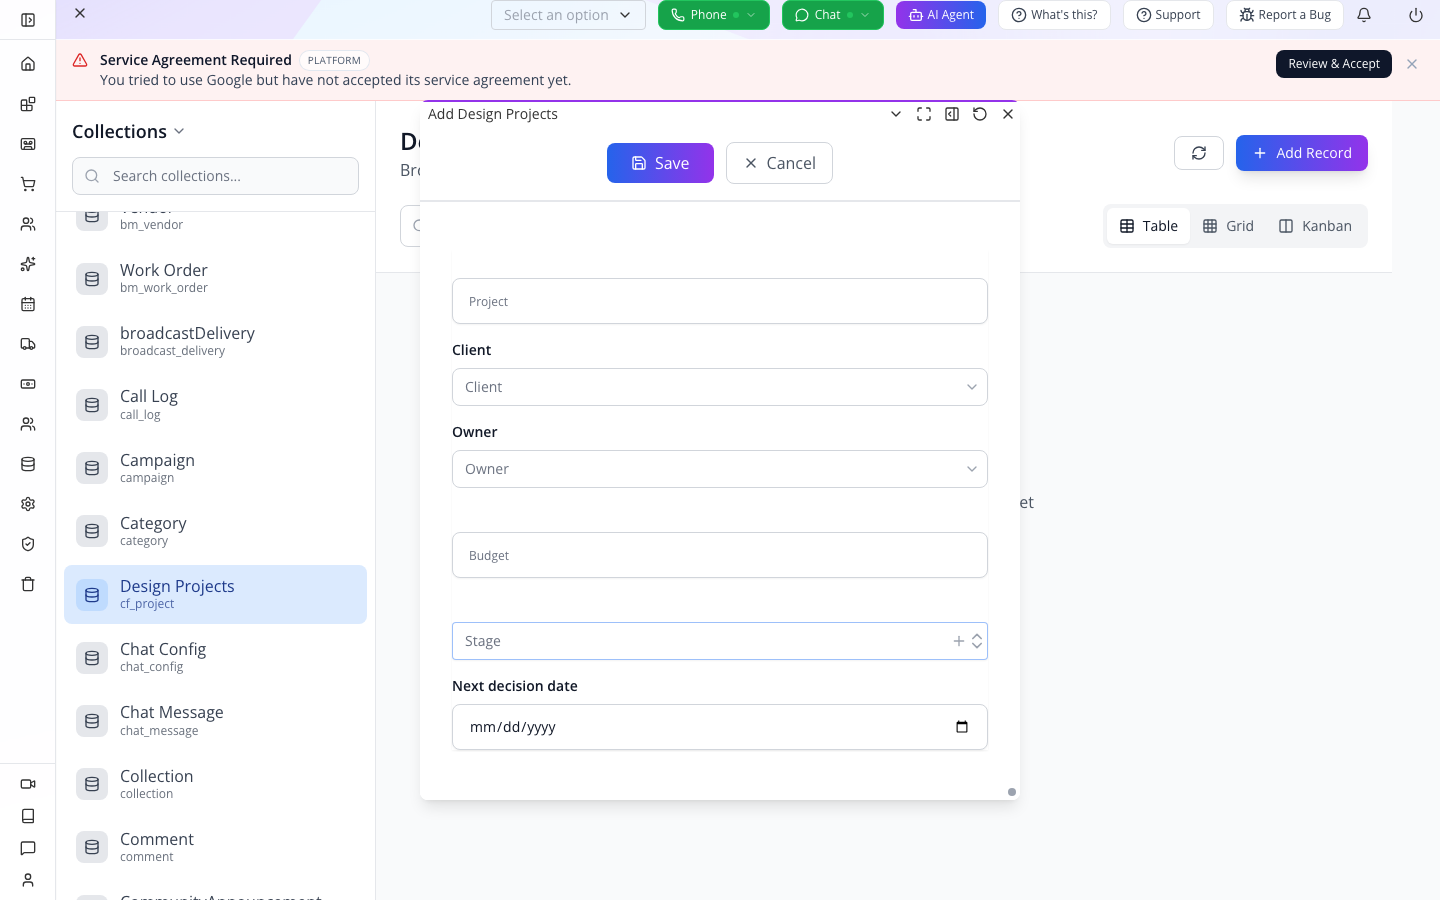Click the refresh button beside Add Record

1199,153
